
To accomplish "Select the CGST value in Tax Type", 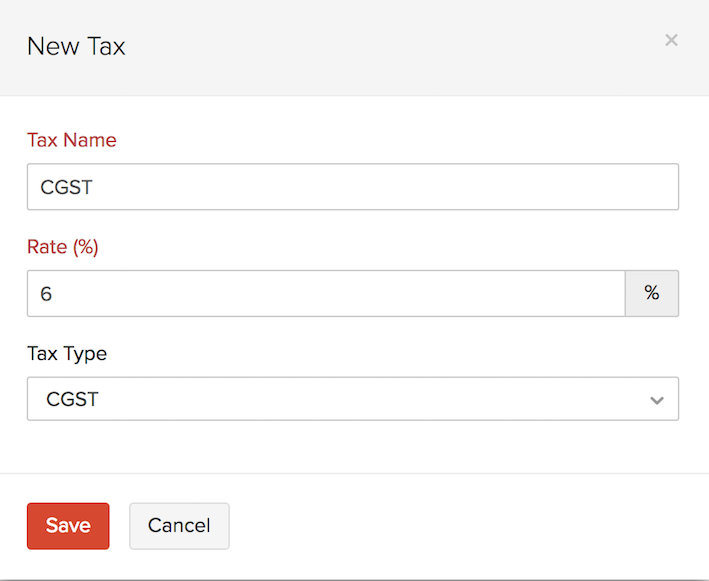I will pos(73,400).
